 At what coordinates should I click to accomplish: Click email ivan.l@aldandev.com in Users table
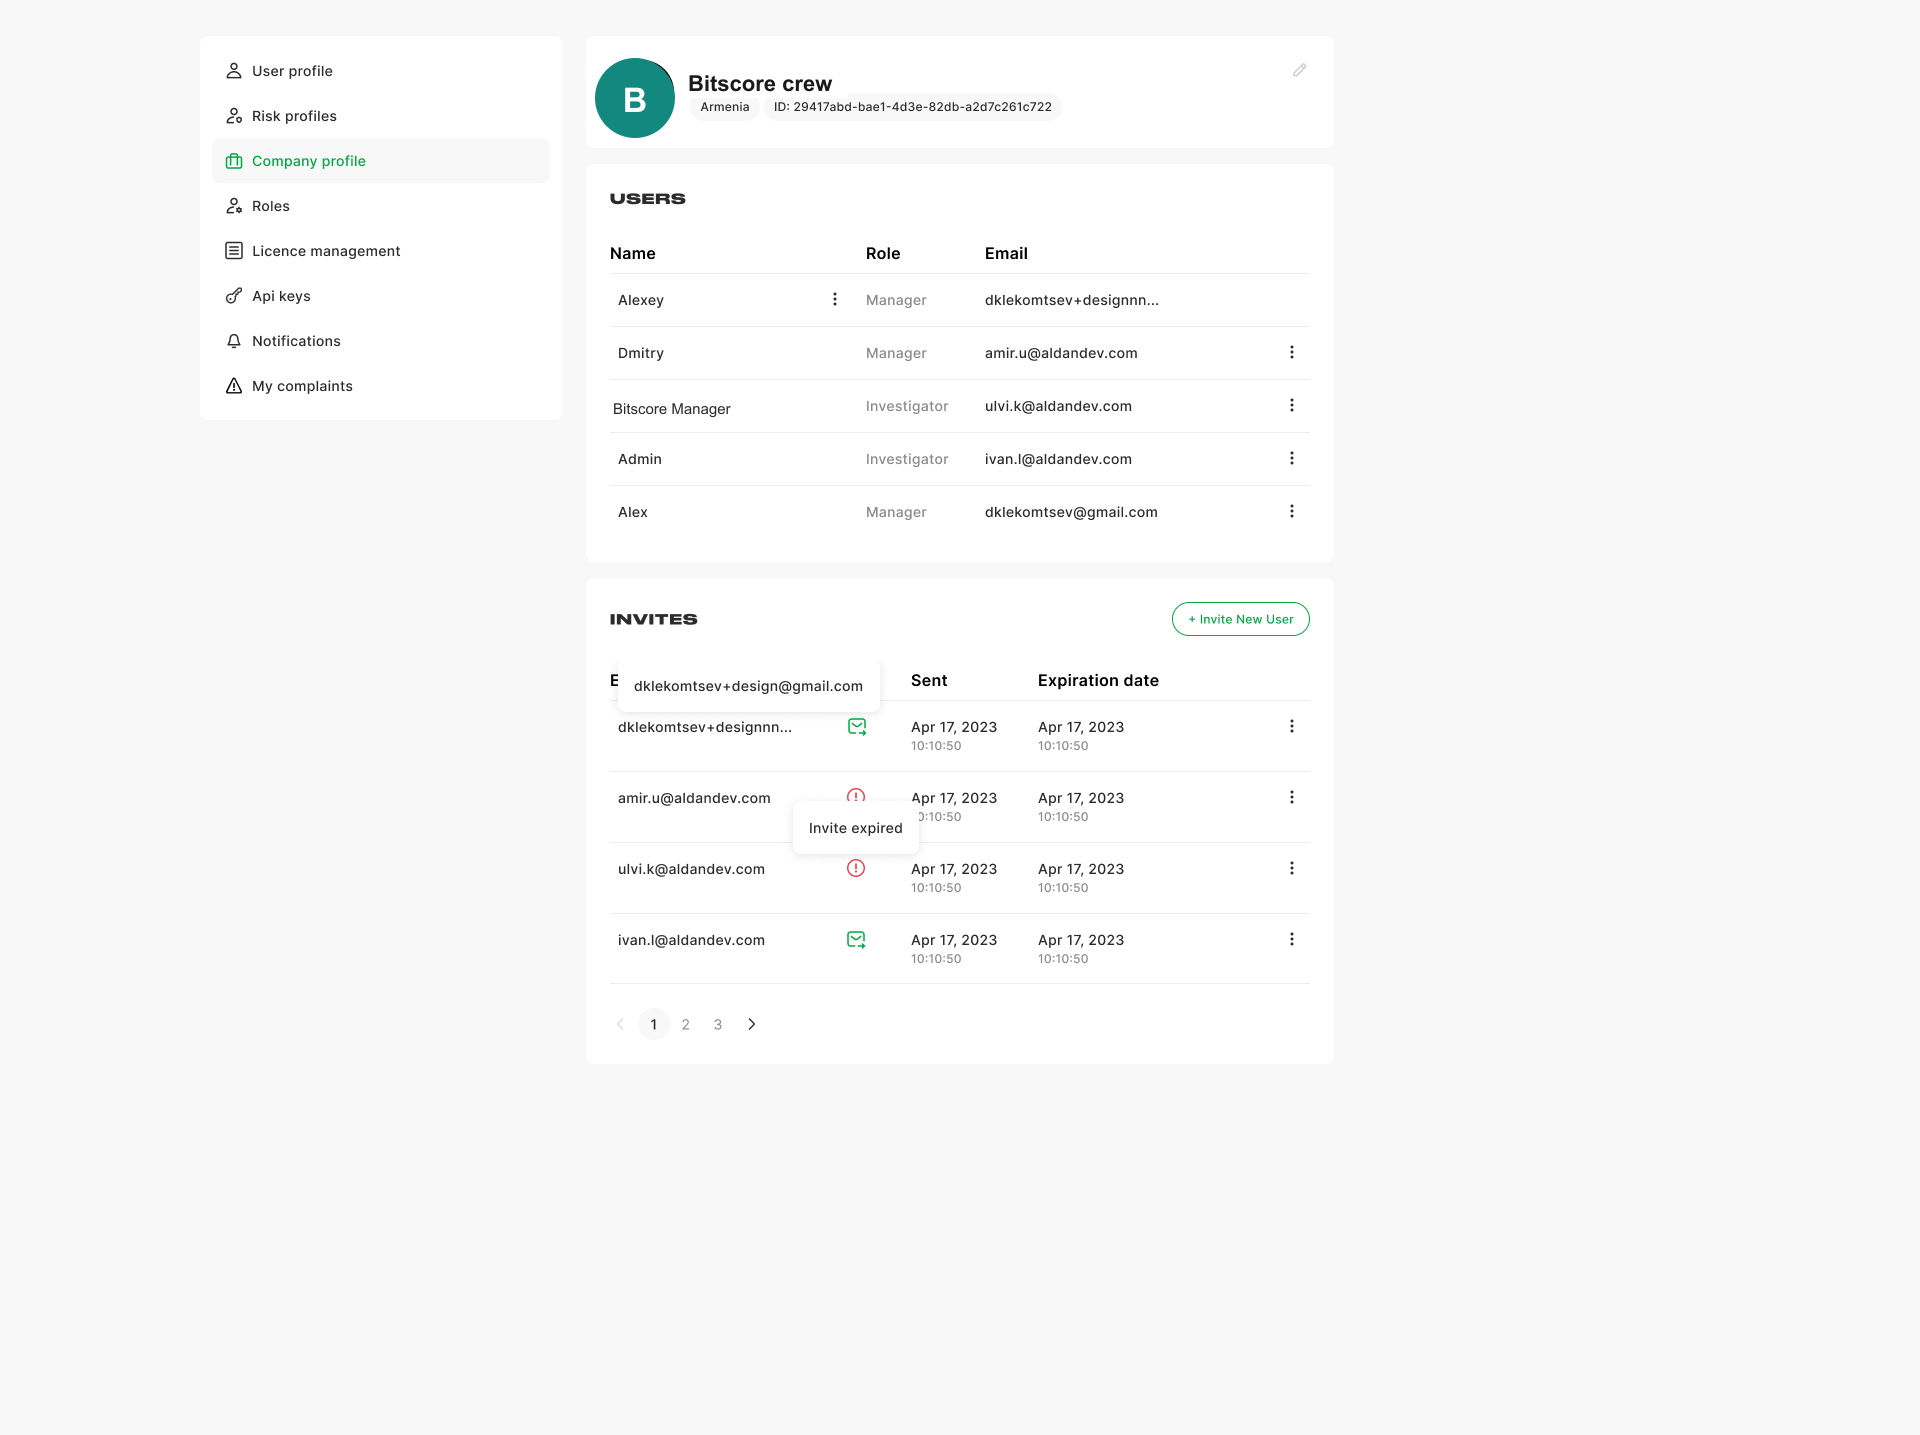[1058, 459]
